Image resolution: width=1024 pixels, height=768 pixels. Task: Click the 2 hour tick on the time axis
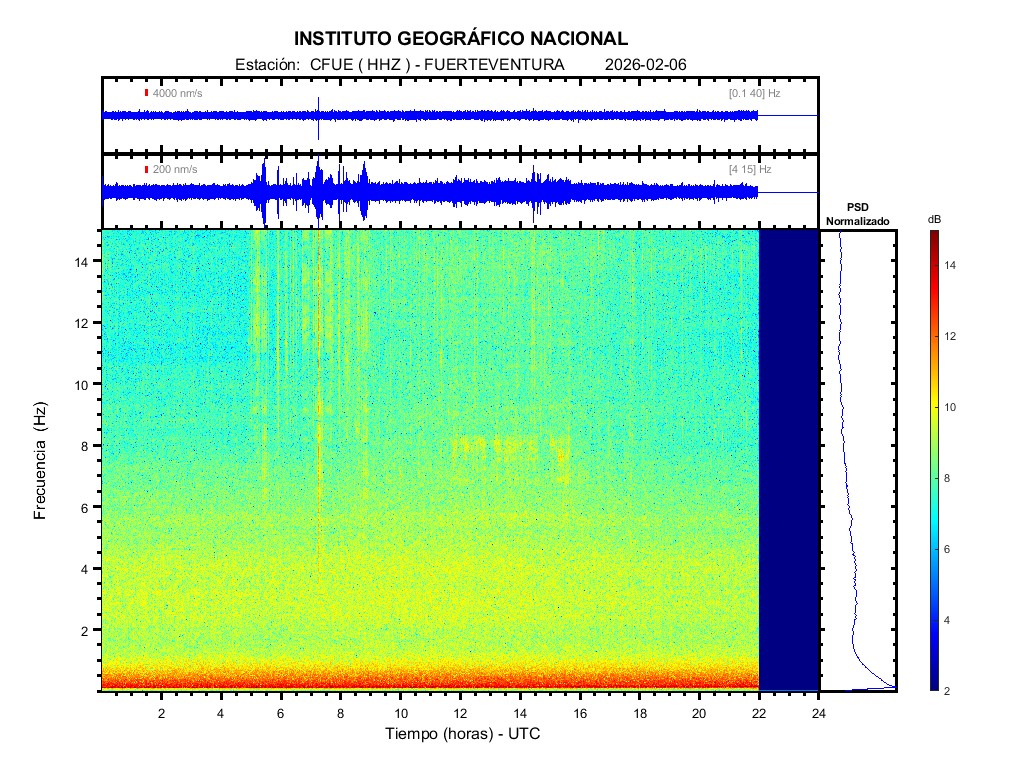162,713
